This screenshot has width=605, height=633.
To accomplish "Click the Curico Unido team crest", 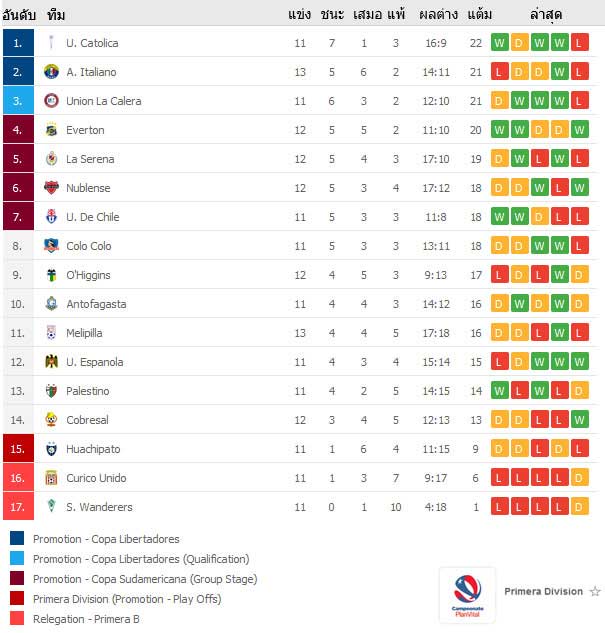I will [x=51, y=478].
